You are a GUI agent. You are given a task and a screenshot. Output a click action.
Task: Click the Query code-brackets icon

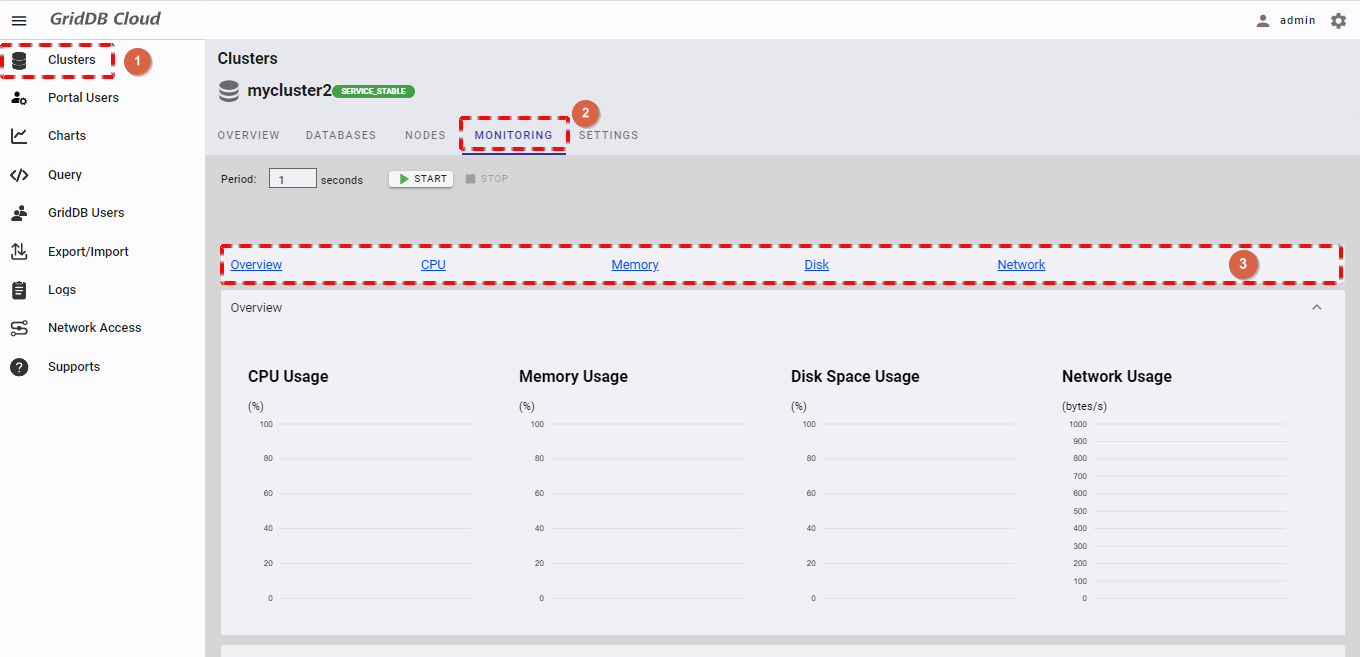[19, 175]
